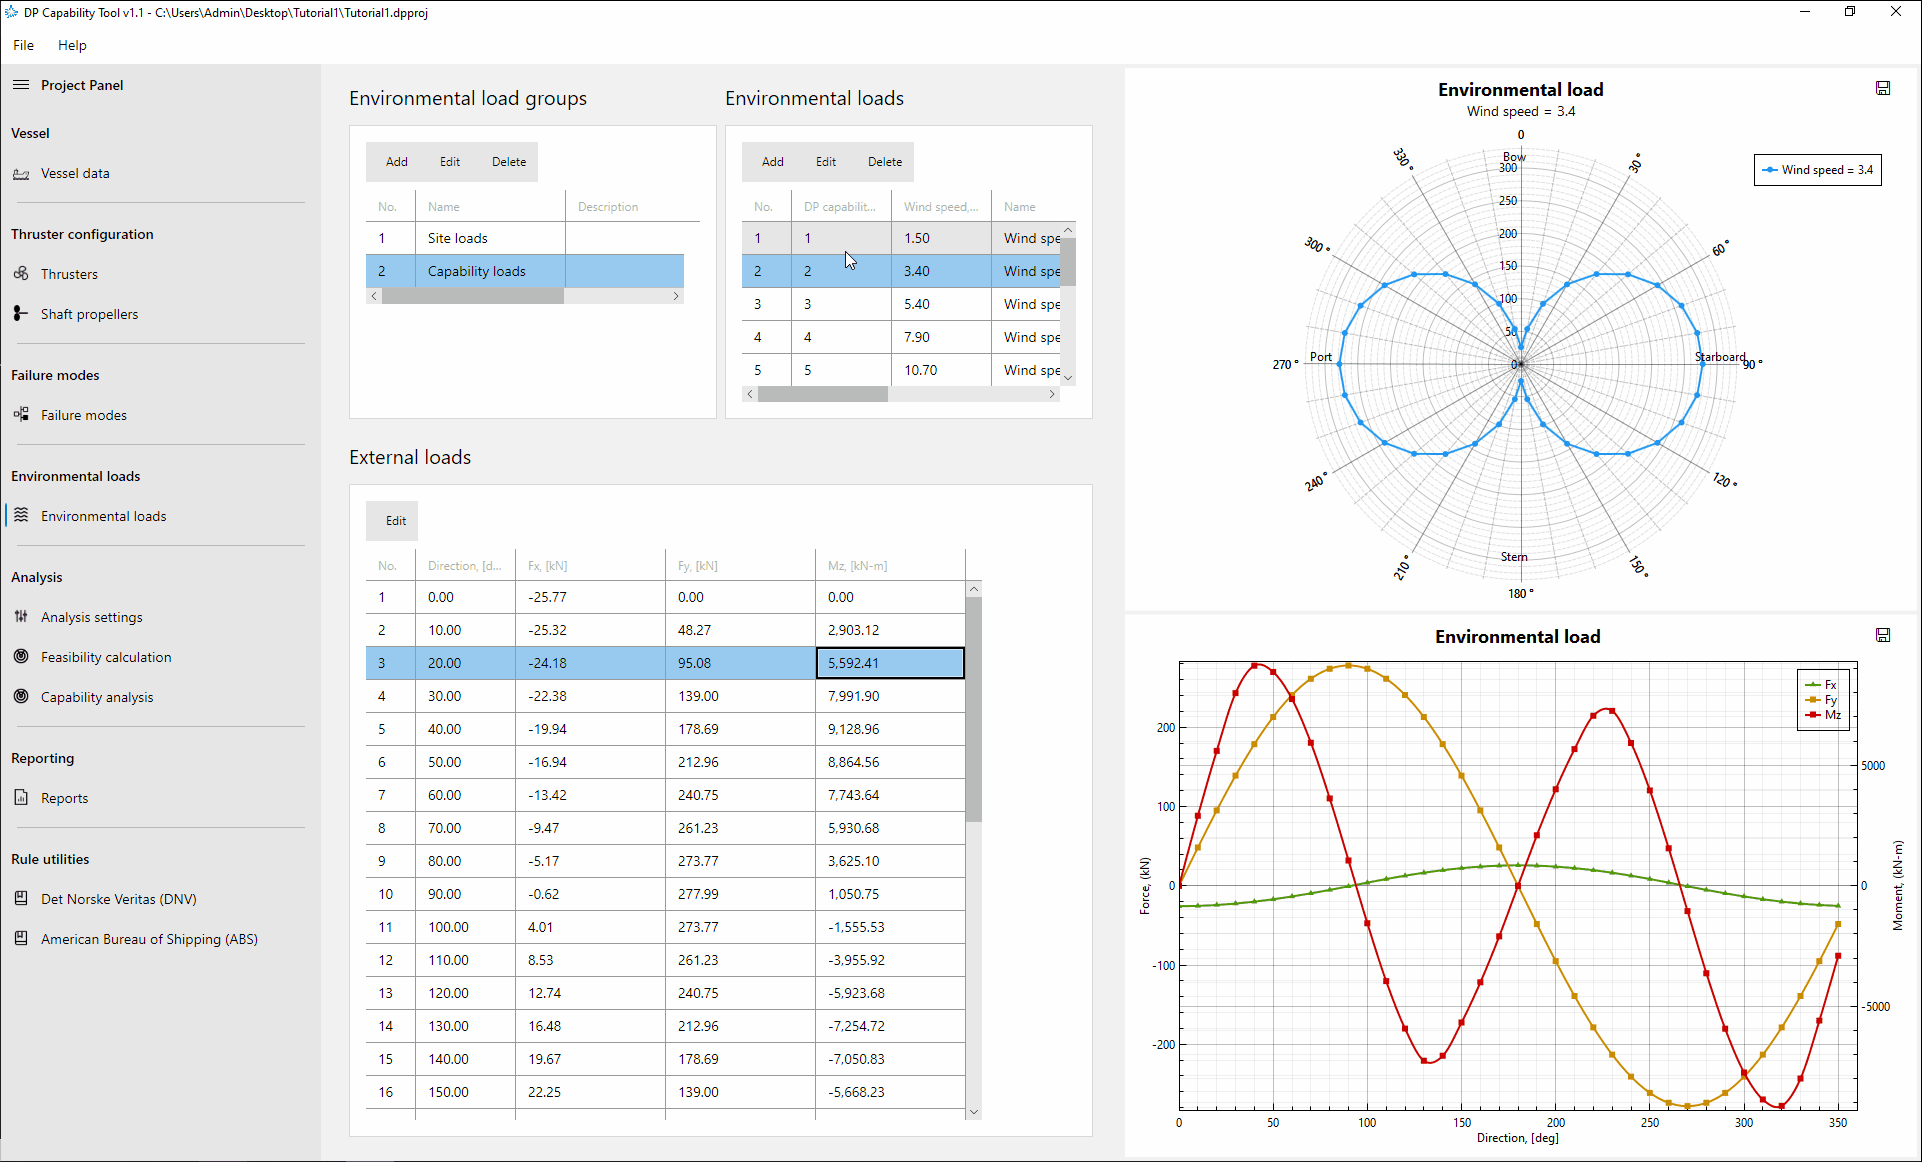This screenshot has width=1922, height=1162.
Task: Click the down arrow of the Environmental loads list scrollbar
Action: [1068, 378]
